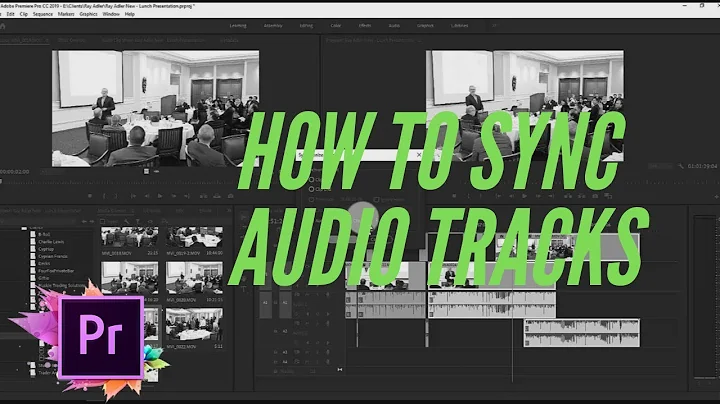Viewport: 720px width, 404px height.
Task: Select thumbnail MVI_0020.MOV
Action: pos(194,279)
